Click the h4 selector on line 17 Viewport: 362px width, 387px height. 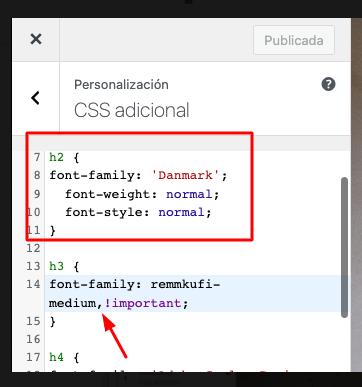(x=56, y=357)
